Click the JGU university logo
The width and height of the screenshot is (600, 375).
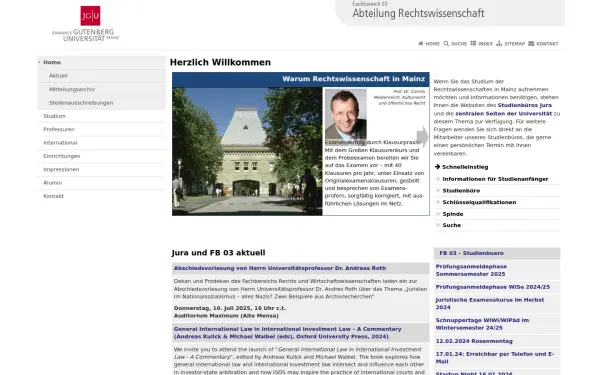[86, 24]
